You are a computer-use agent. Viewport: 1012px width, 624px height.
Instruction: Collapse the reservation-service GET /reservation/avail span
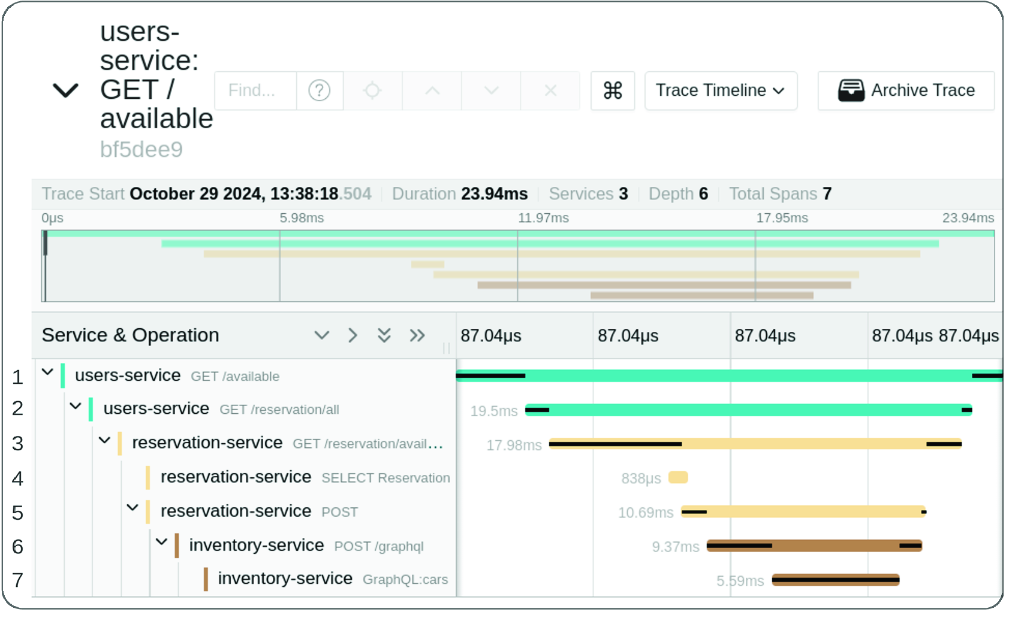pyautogui.click(x=105, y=441)
